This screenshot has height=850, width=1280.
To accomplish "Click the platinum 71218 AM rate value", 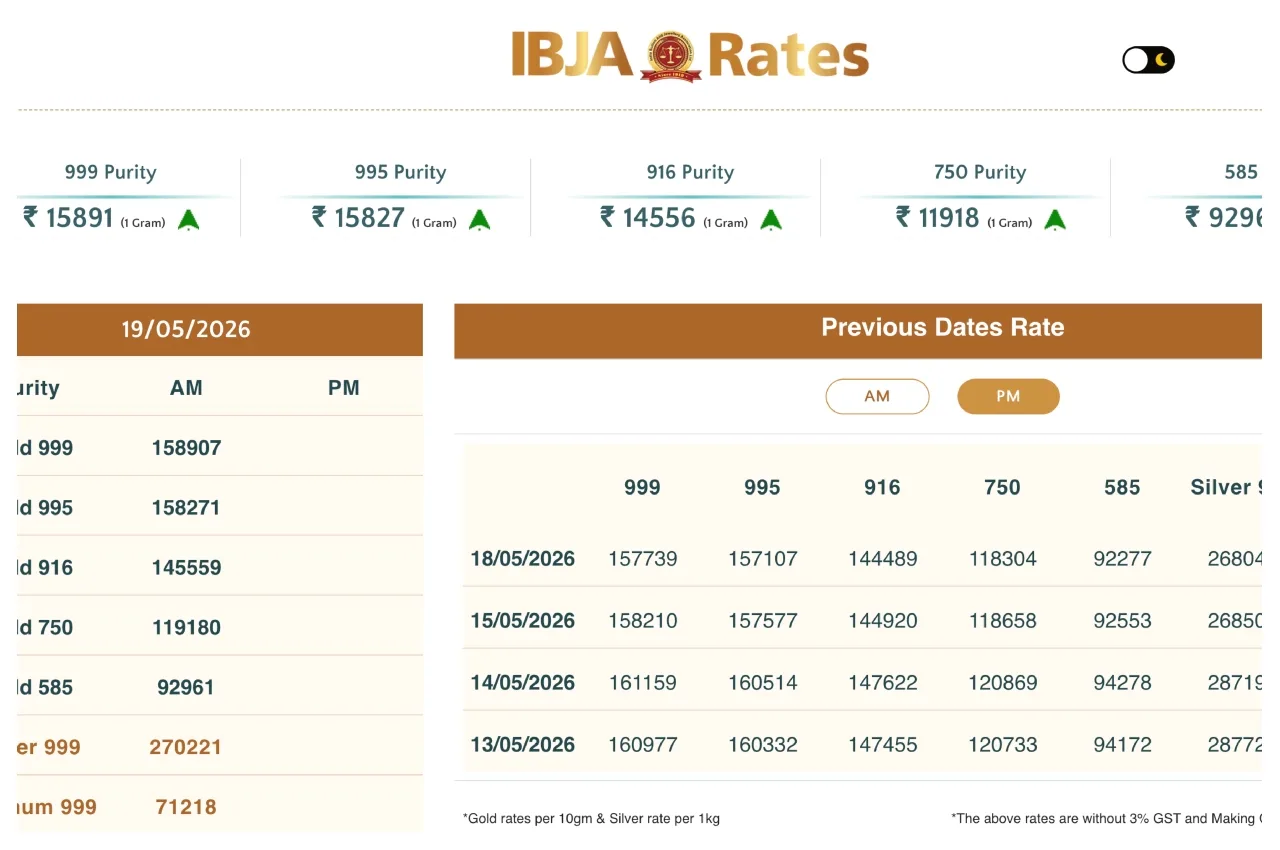I will pyautogui.click(x=186, y=807).
